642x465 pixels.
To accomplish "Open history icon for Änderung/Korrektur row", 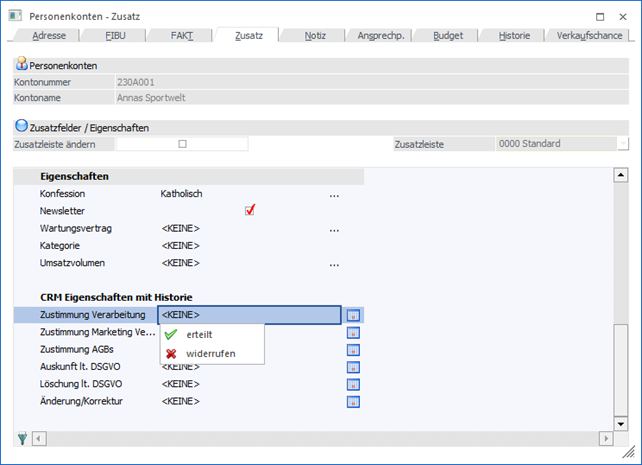I will click(353, 401).
